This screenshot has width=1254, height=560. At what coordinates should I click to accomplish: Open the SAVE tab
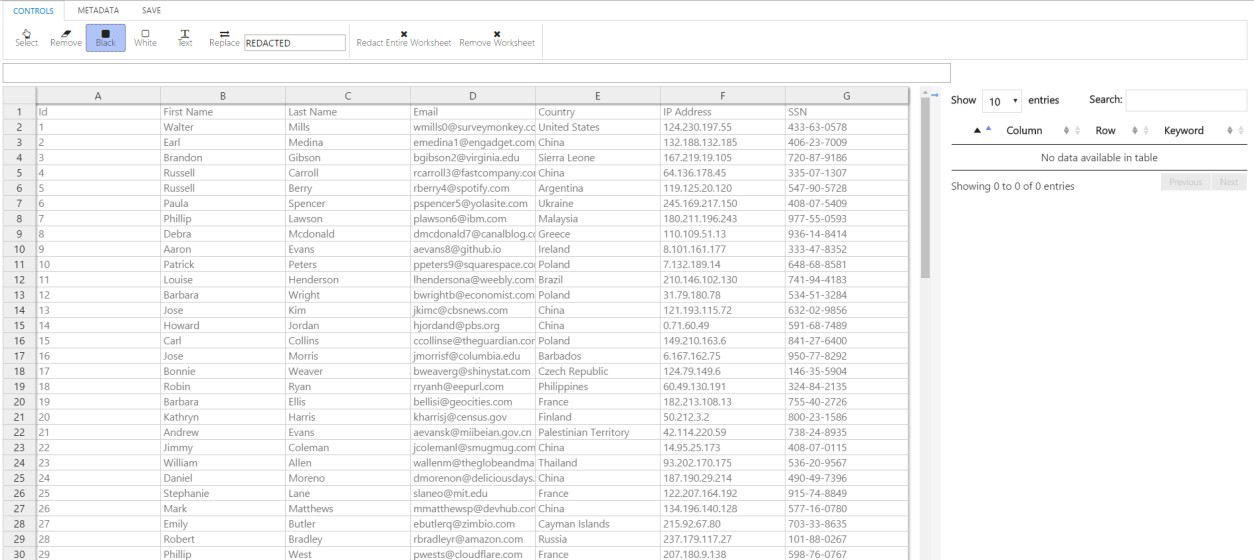(x=151, y=10)
